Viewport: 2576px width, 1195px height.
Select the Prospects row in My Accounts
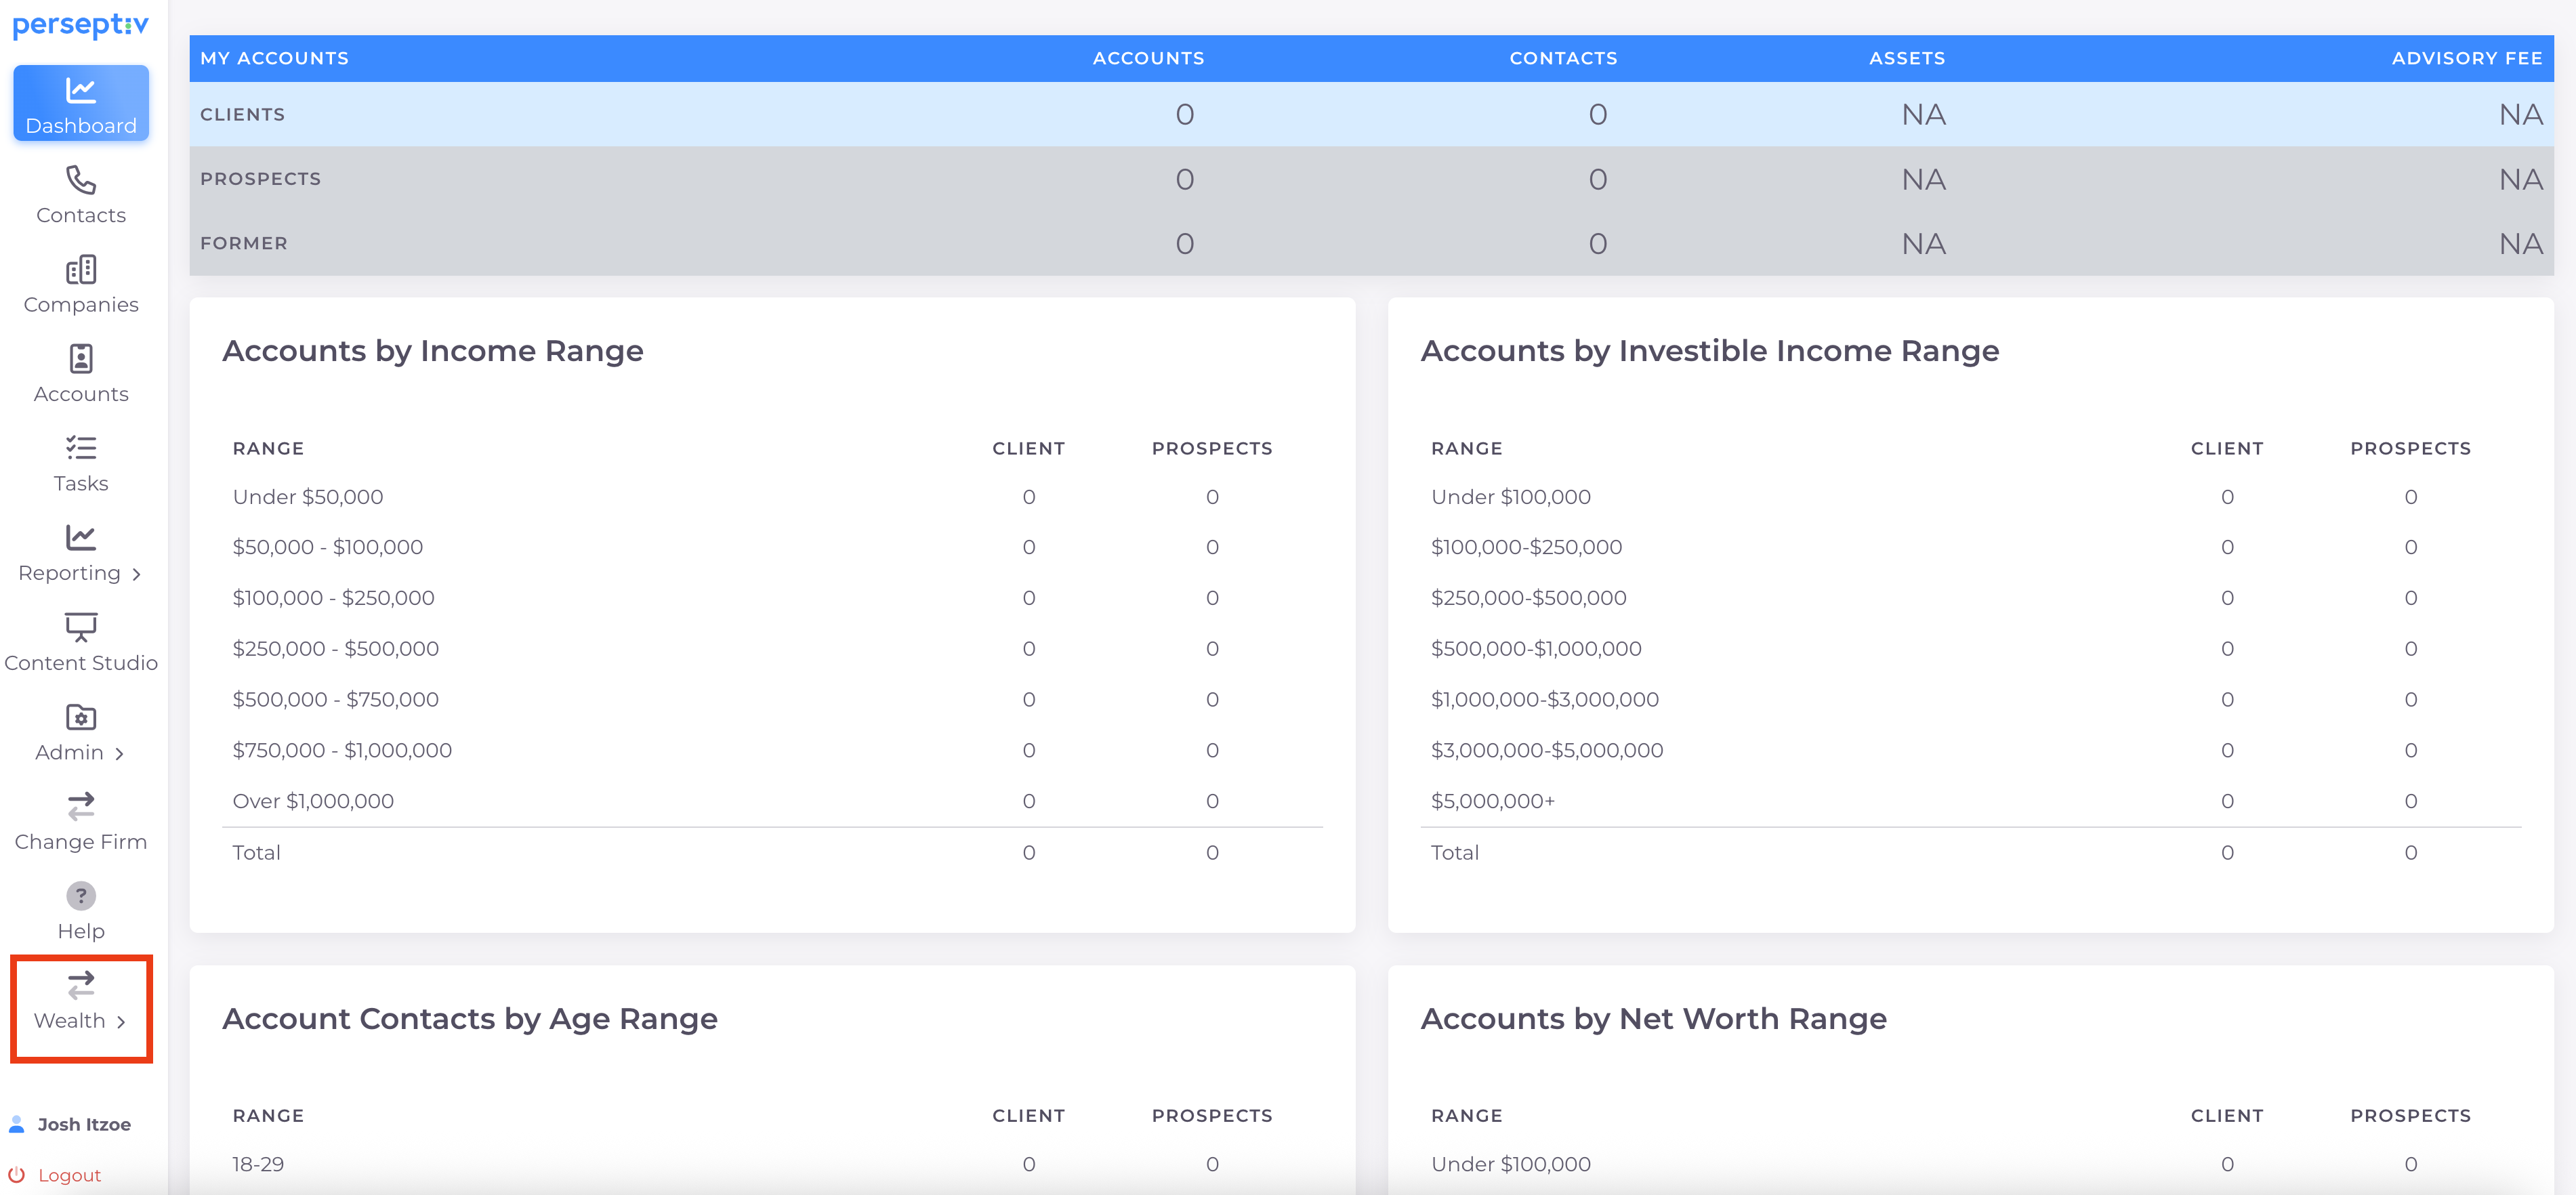point(260,179)
